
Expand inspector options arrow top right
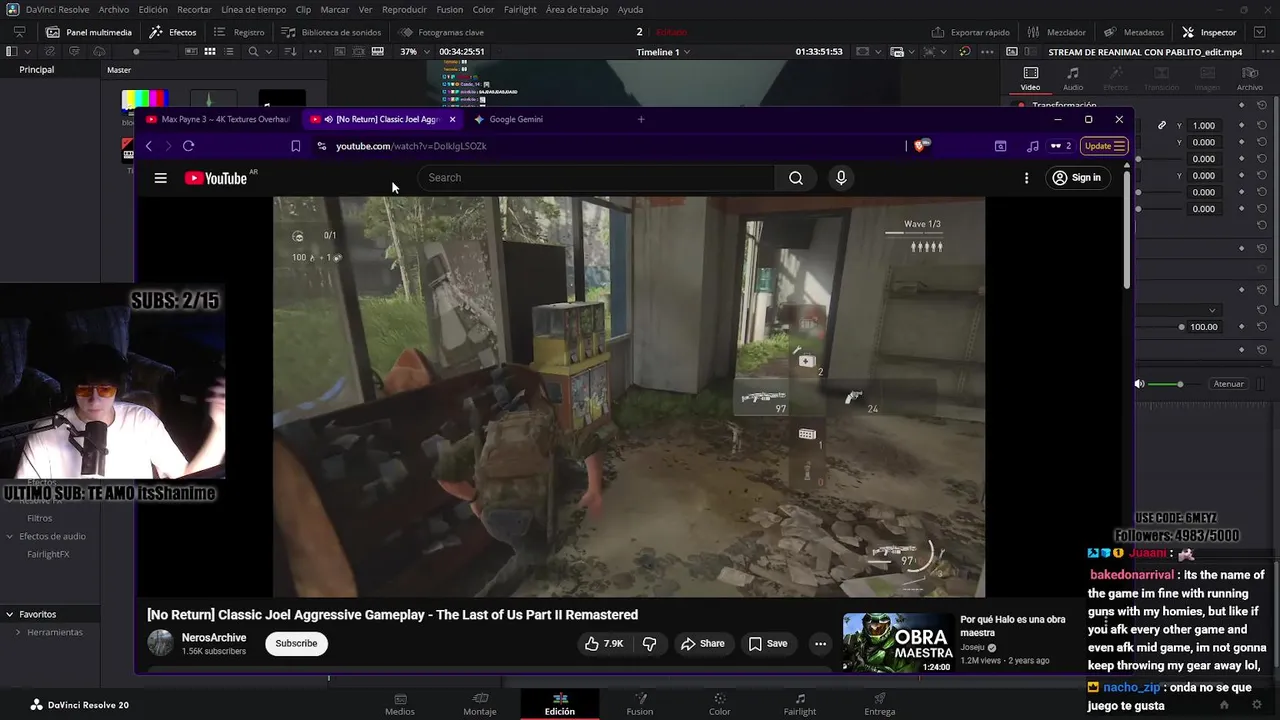pos(1261,32)
